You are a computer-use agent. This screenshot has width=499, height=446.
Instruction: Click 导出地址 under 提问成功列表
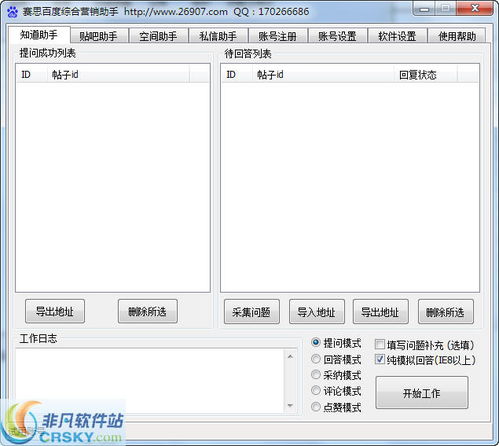55,311
